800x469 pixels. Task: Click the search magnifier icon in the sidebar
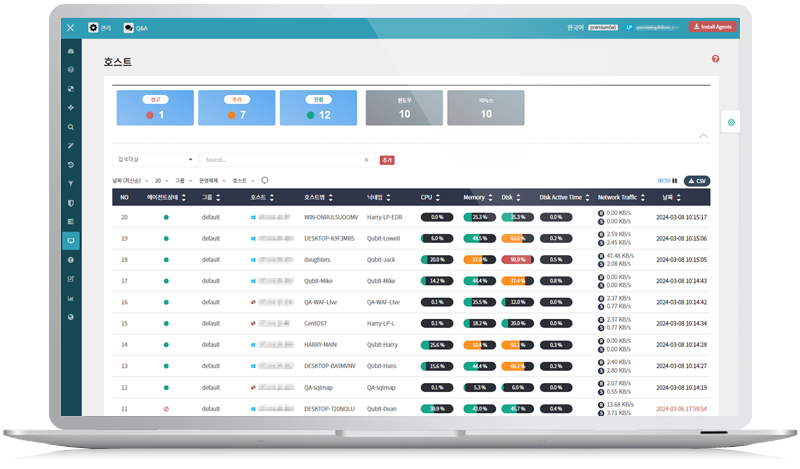71,127
